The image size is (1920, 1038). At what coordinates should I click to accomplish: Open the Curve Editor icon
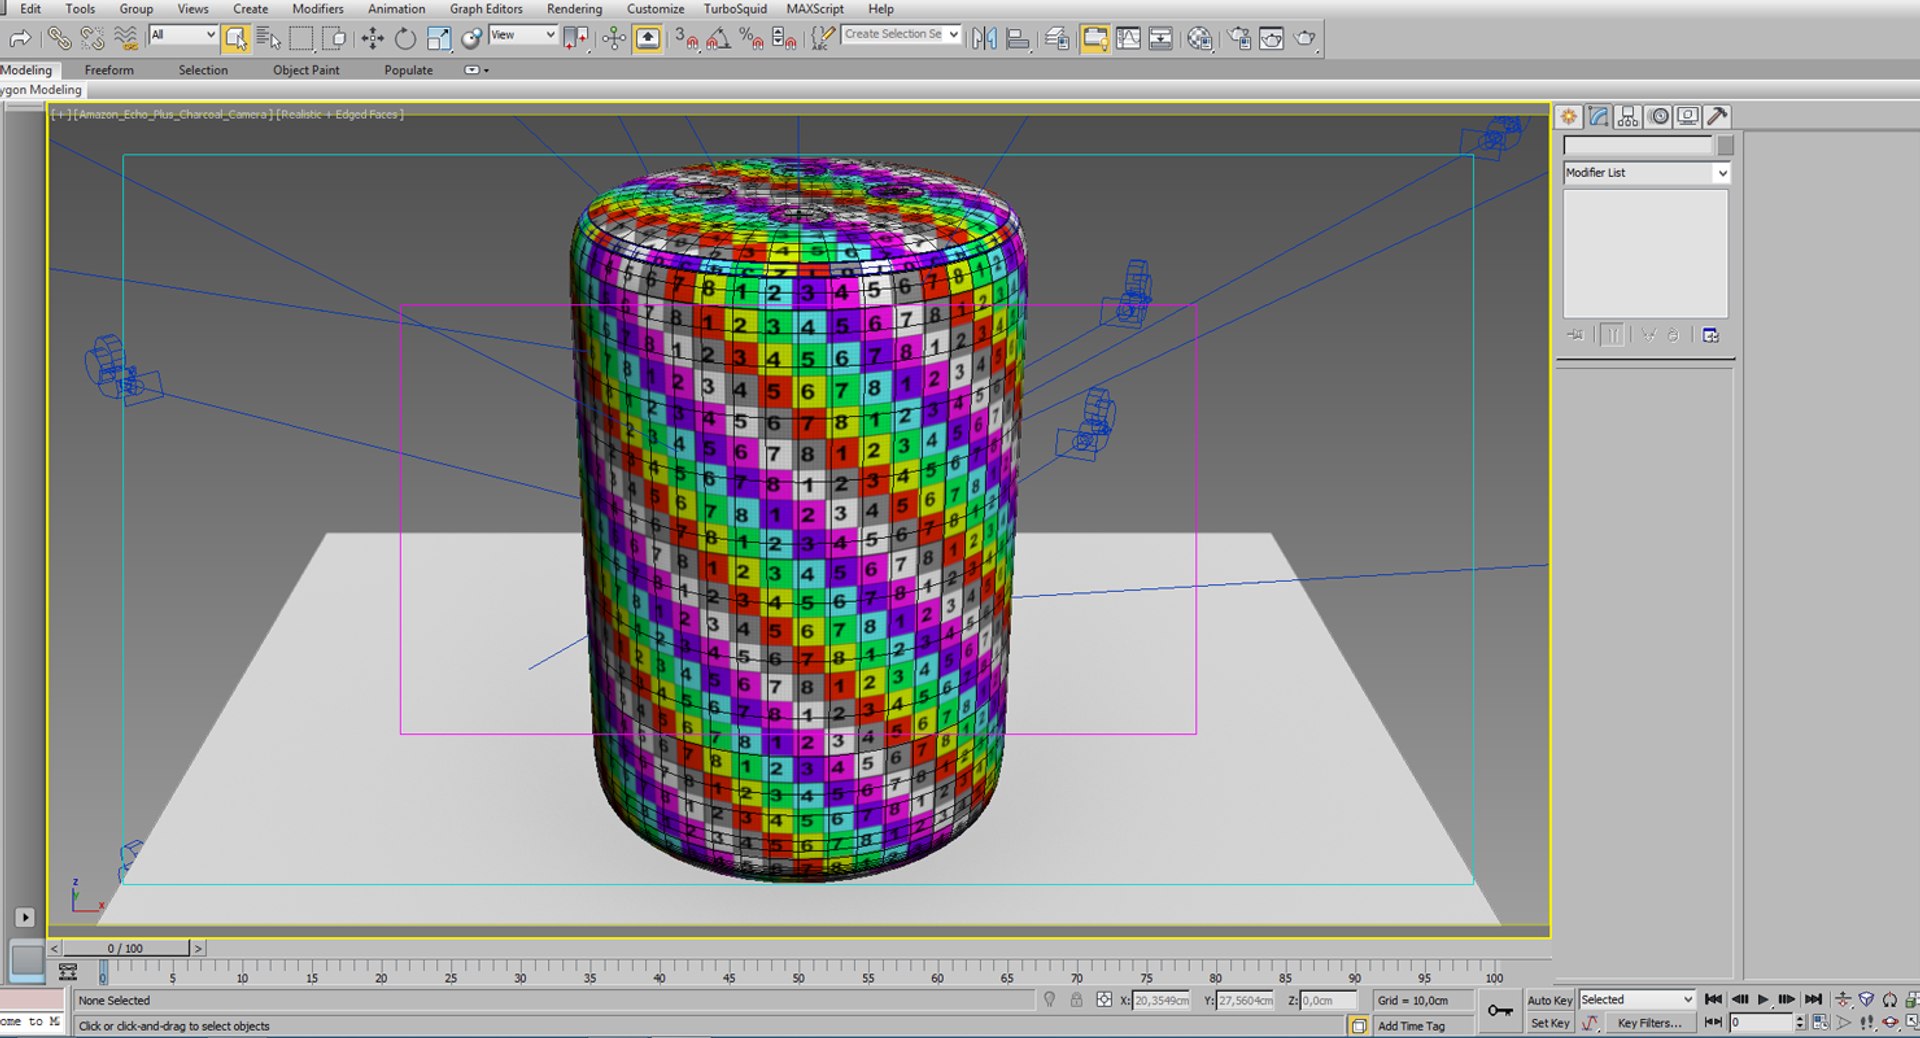[1128, 38]
